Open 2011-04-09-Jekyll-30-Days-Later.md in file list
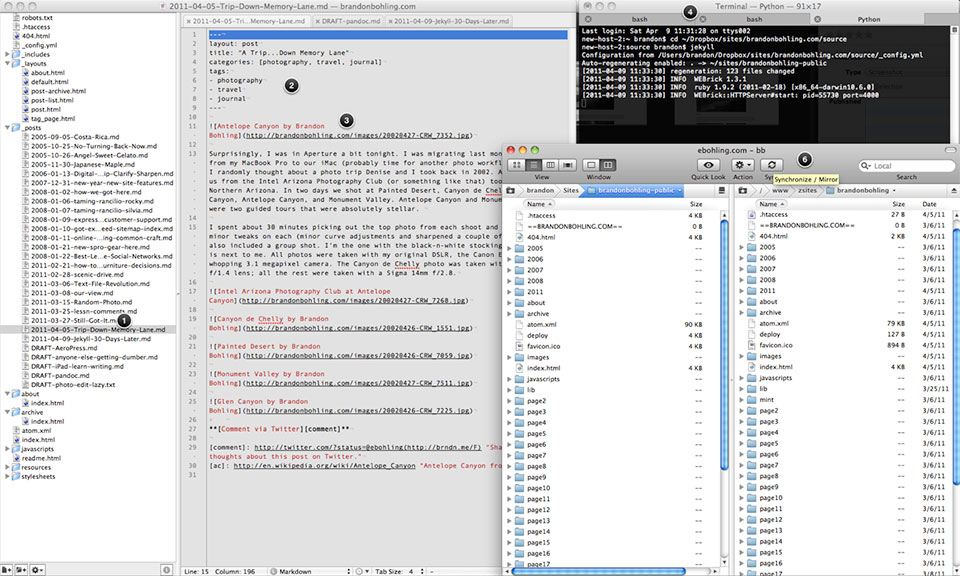 (96, 339)
